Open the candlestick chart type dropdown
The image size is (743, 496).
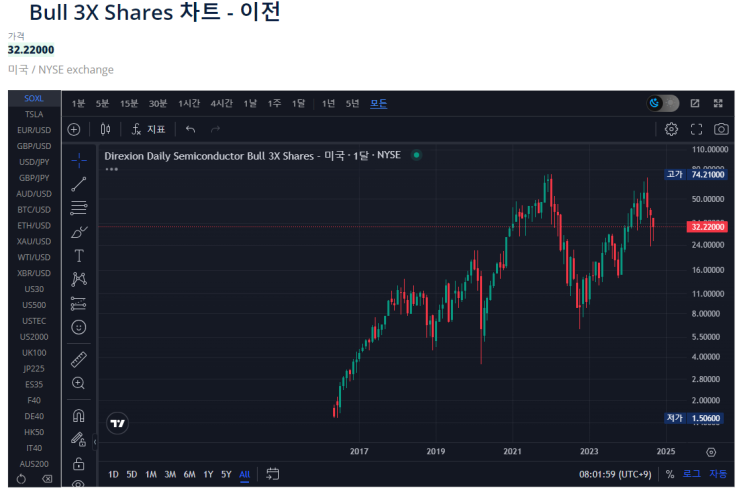point(106,129)
